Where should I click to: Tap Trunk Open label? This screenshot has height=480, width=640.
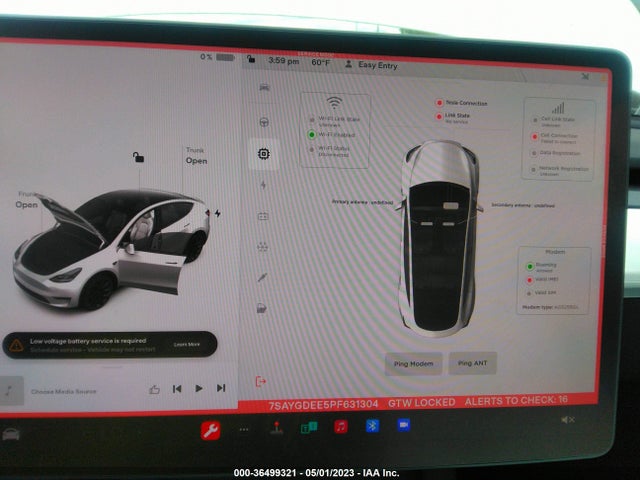pos(196,156)
